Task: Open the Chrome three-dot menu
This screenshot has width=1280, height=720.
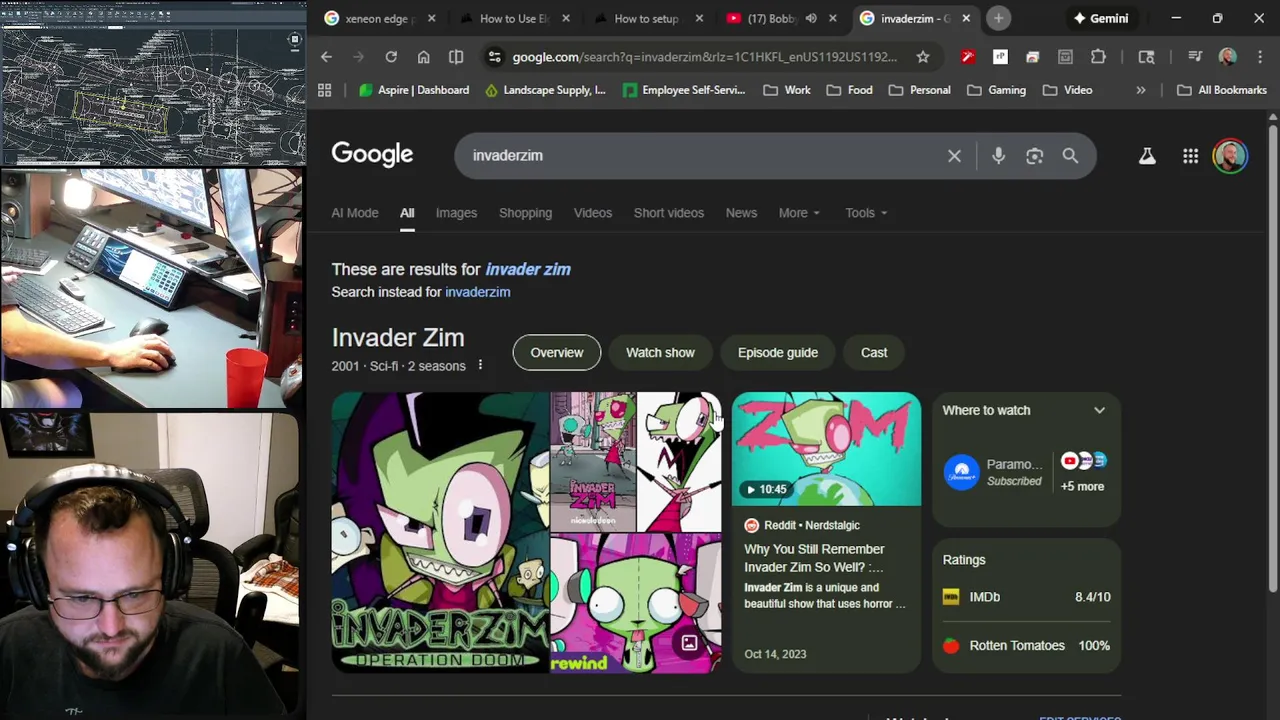Action: coord(1258,57)
